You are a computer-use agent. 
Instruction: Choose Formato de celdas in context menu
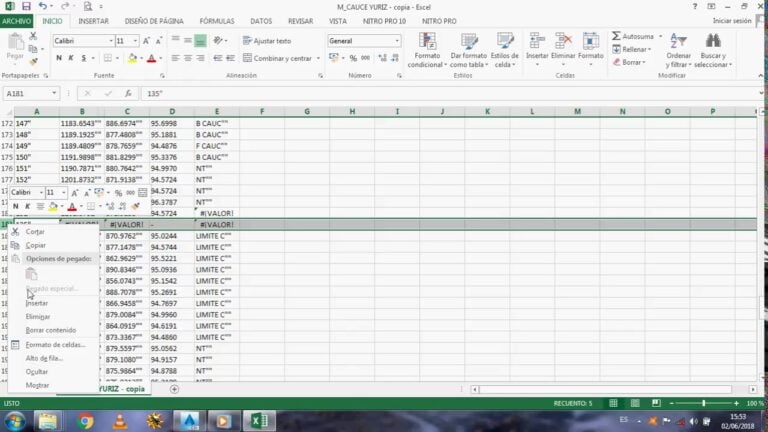click(54, 345)
